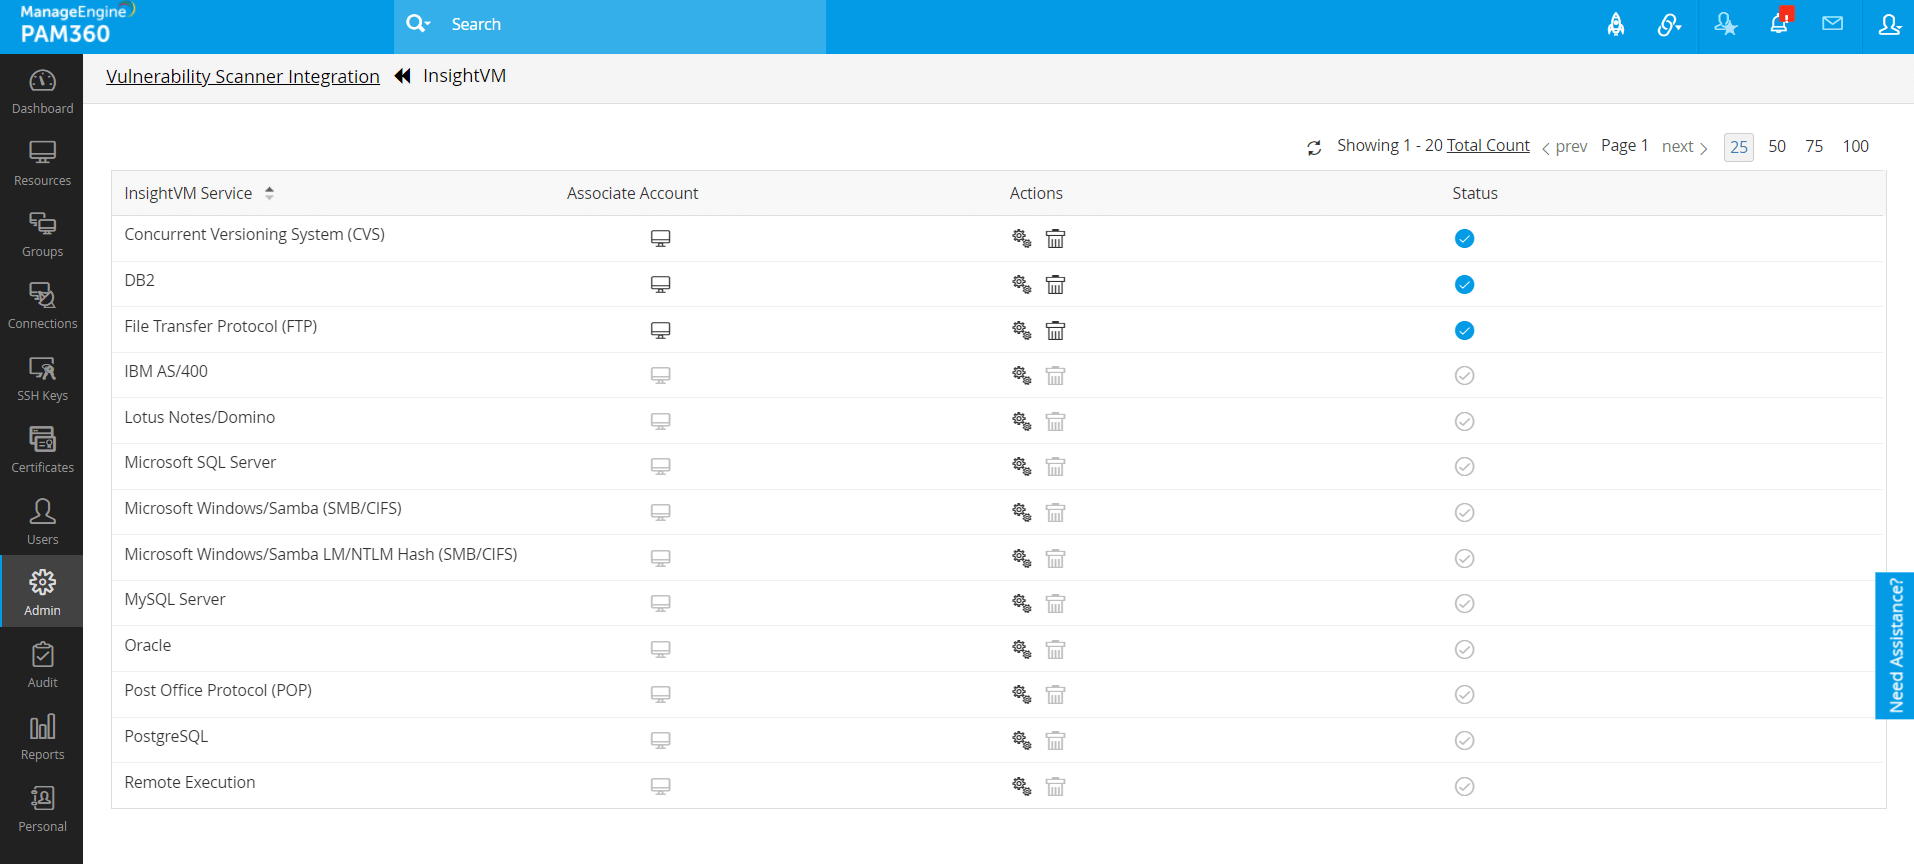
Task: Open the key icon dropdown in header
Action: (1669, 25)
